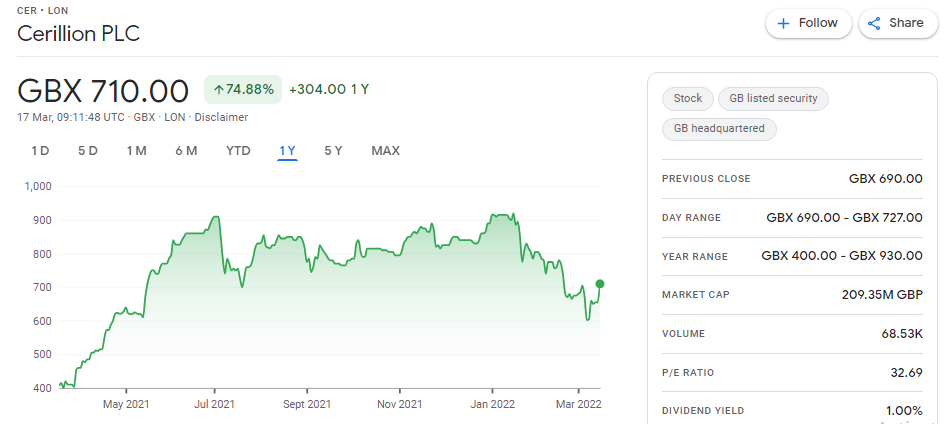This screenshot has width=945, height=424.
Task: Click the timestamp 17 Mar, 09:11:48 UTC
Action: tap(71, 117)
